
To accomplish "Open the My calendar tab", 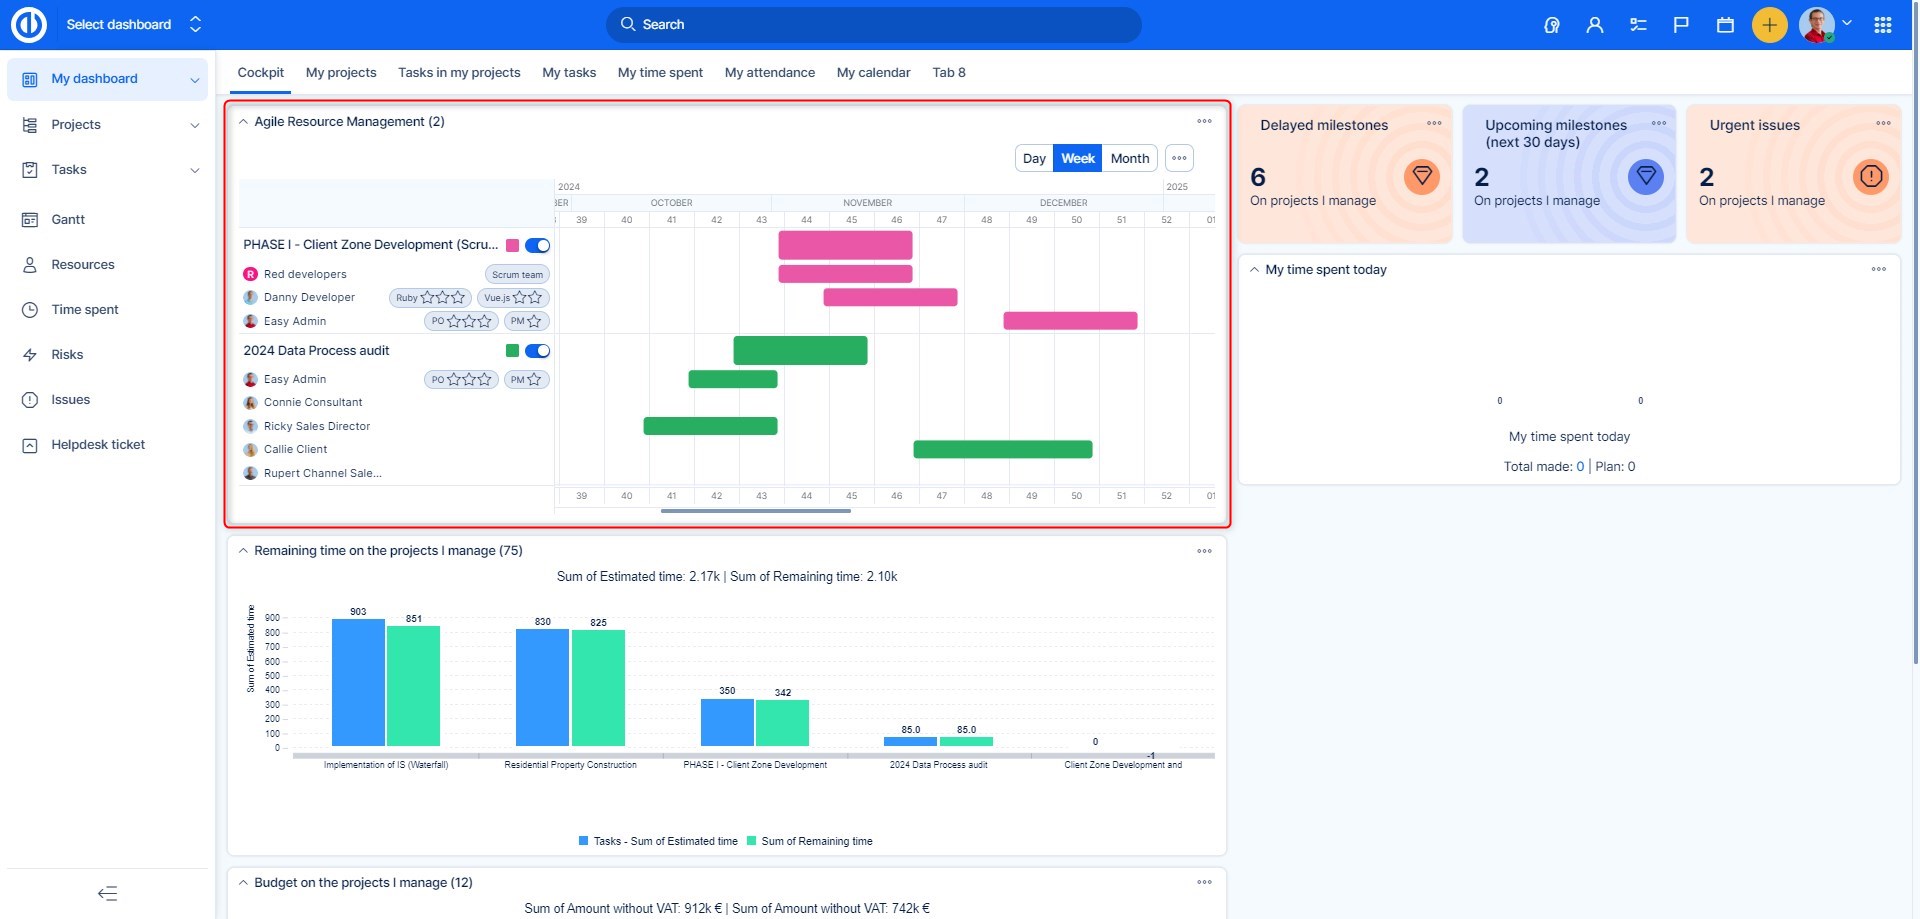I will coord(873,73).
